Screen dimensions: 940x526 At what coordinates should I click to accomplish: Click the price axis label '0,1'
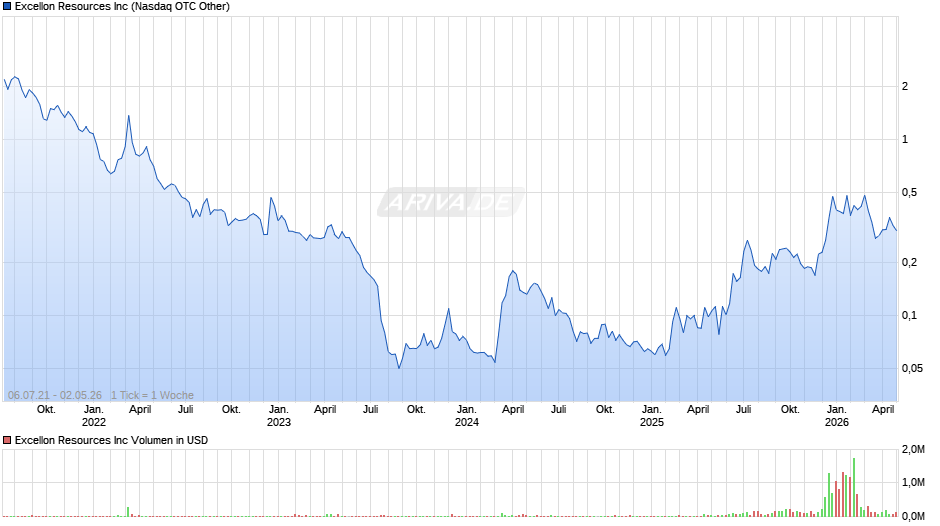[909, 315]
